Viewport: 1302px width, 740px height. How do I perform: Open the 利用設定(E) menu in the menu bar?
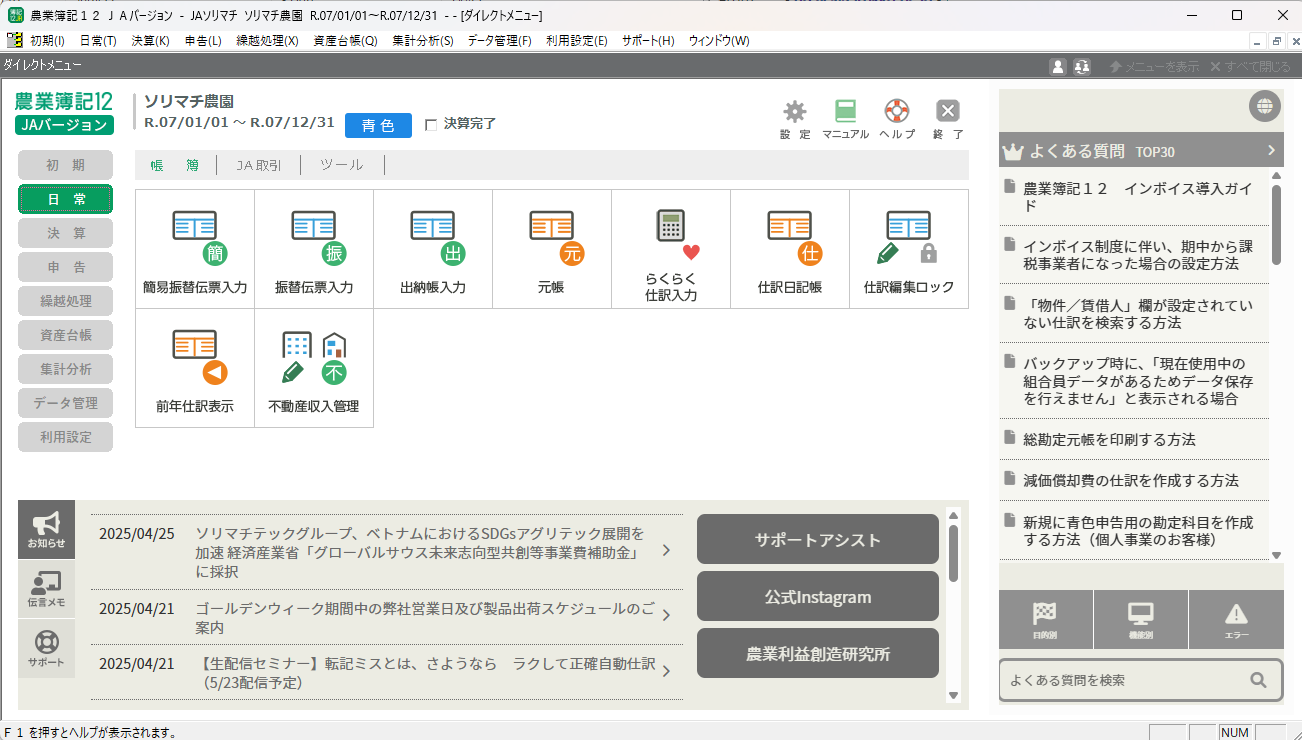[577, 41]
